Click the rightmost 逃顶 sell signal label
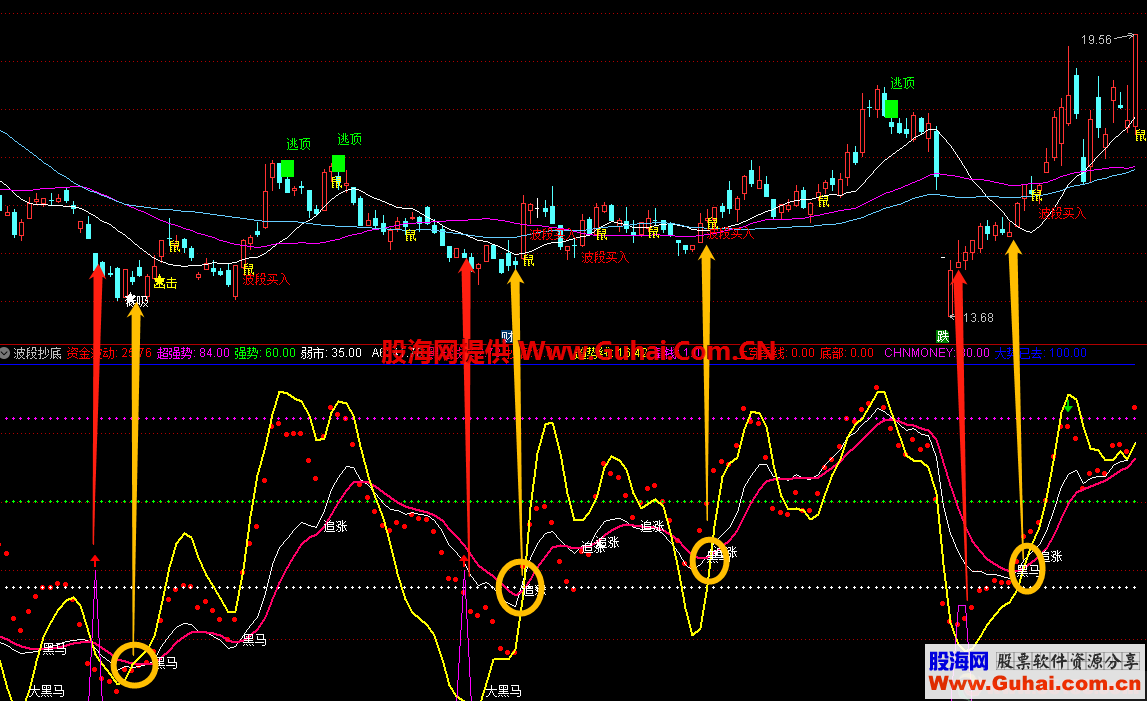Viewport: 1147px width, 701px height. 903,83
